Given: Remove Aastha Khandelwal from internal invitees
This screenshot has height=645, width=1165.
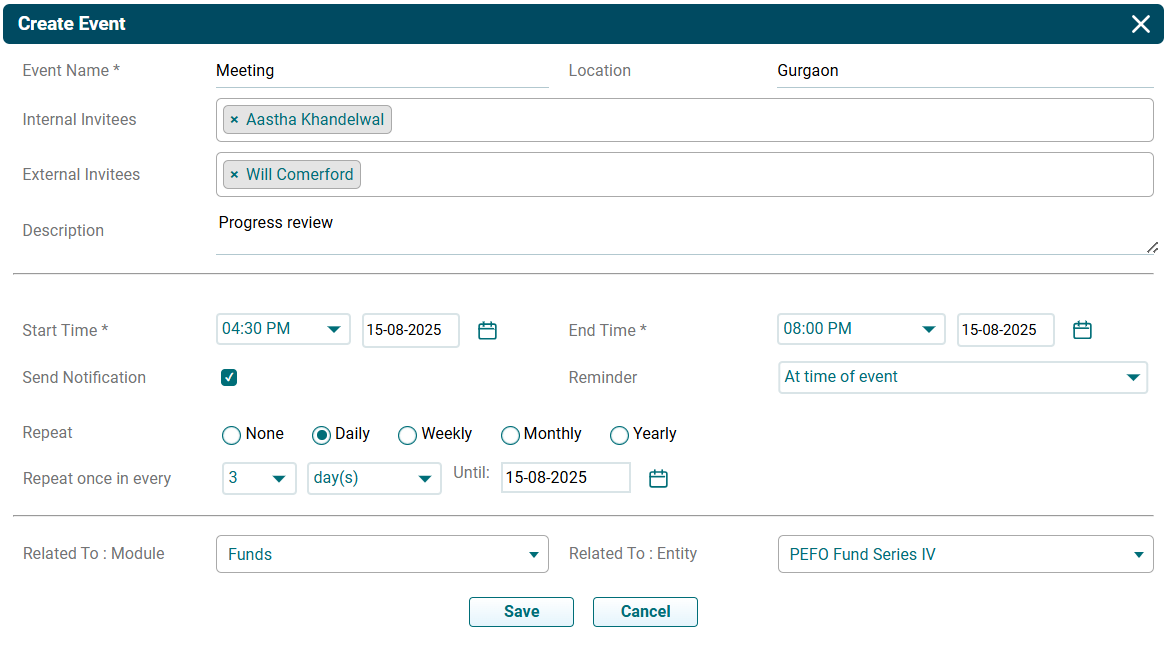Looking at the screenshot, I should click(x=234, y=120).
